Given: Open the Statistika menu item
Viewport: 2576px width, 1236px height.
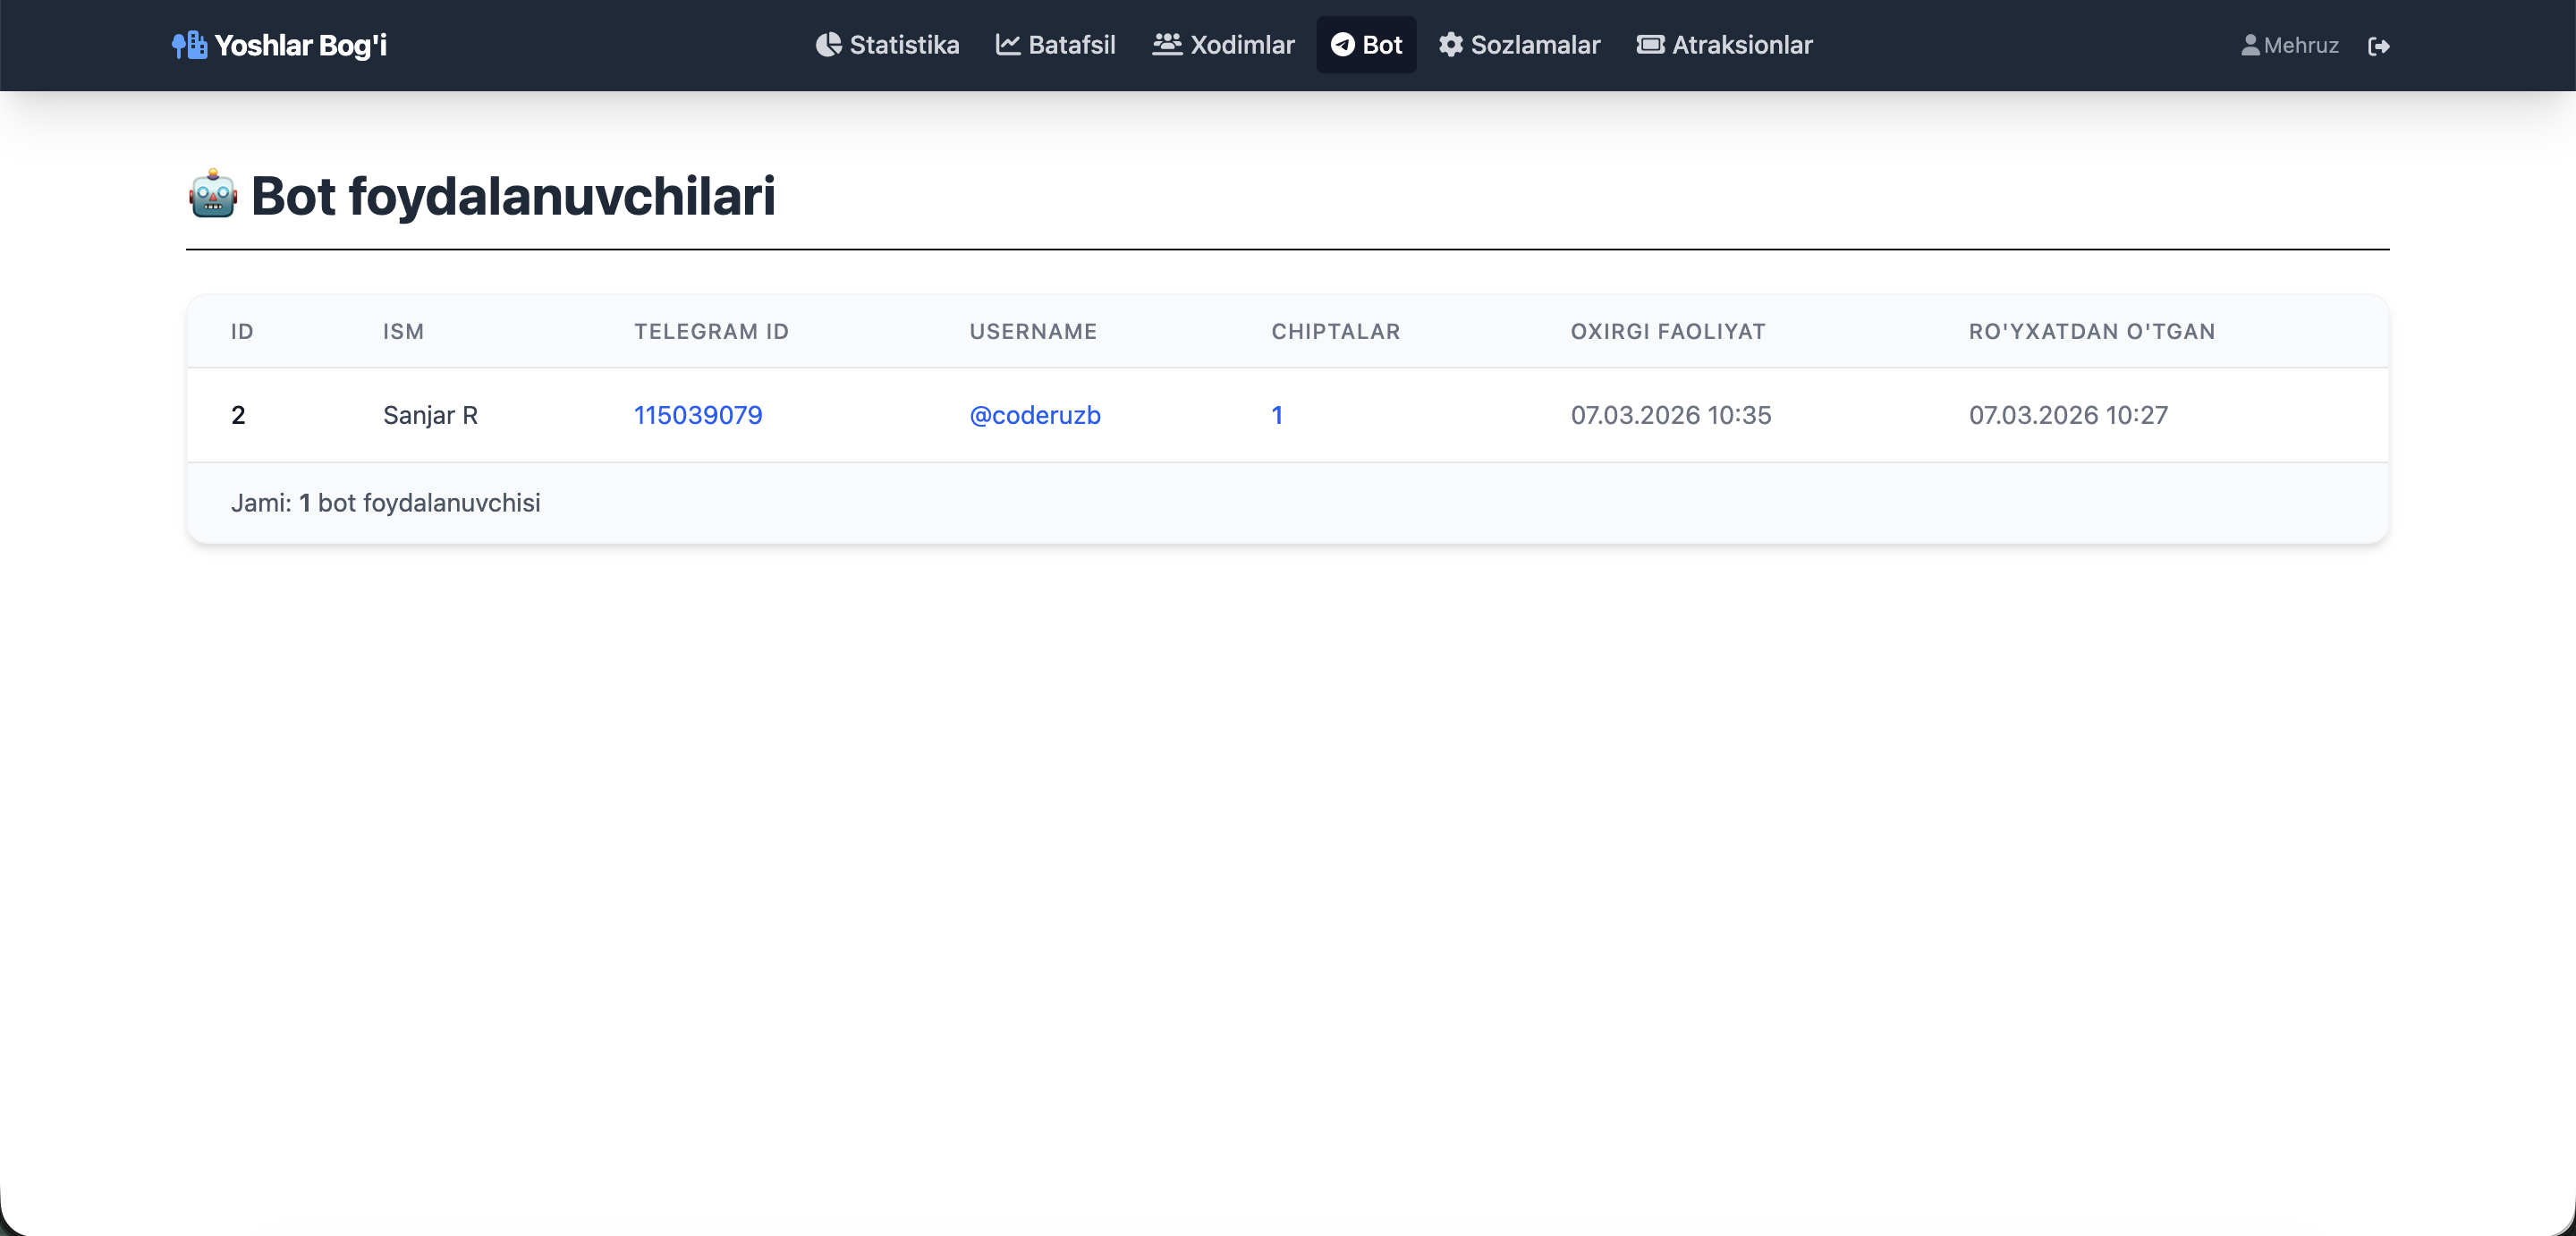Looking at the screenshot, I should (903, 45).
